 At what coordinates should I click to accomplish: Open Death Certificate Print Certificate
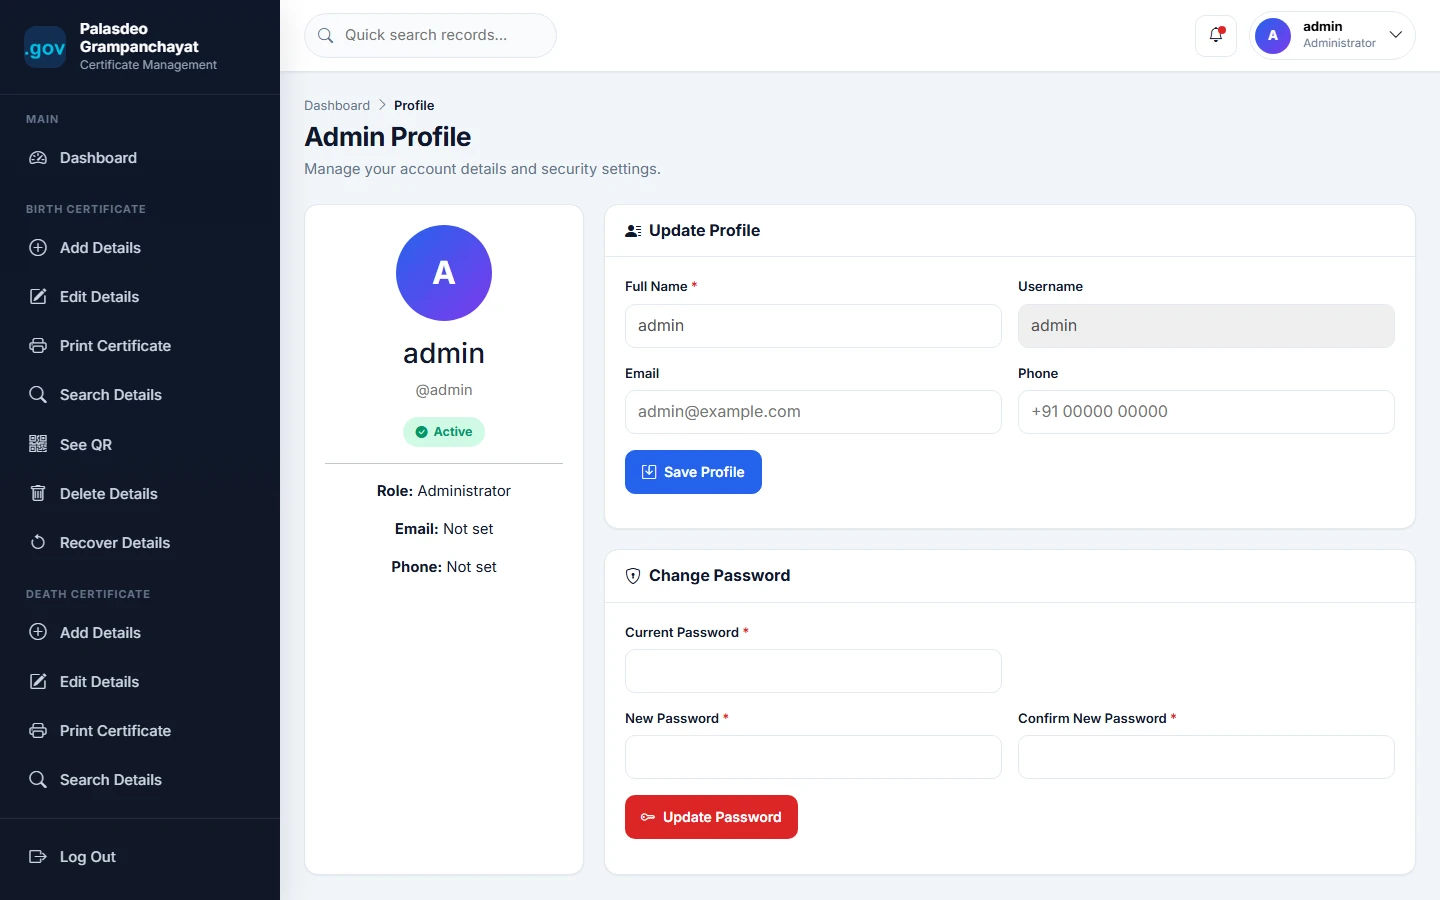140,731
